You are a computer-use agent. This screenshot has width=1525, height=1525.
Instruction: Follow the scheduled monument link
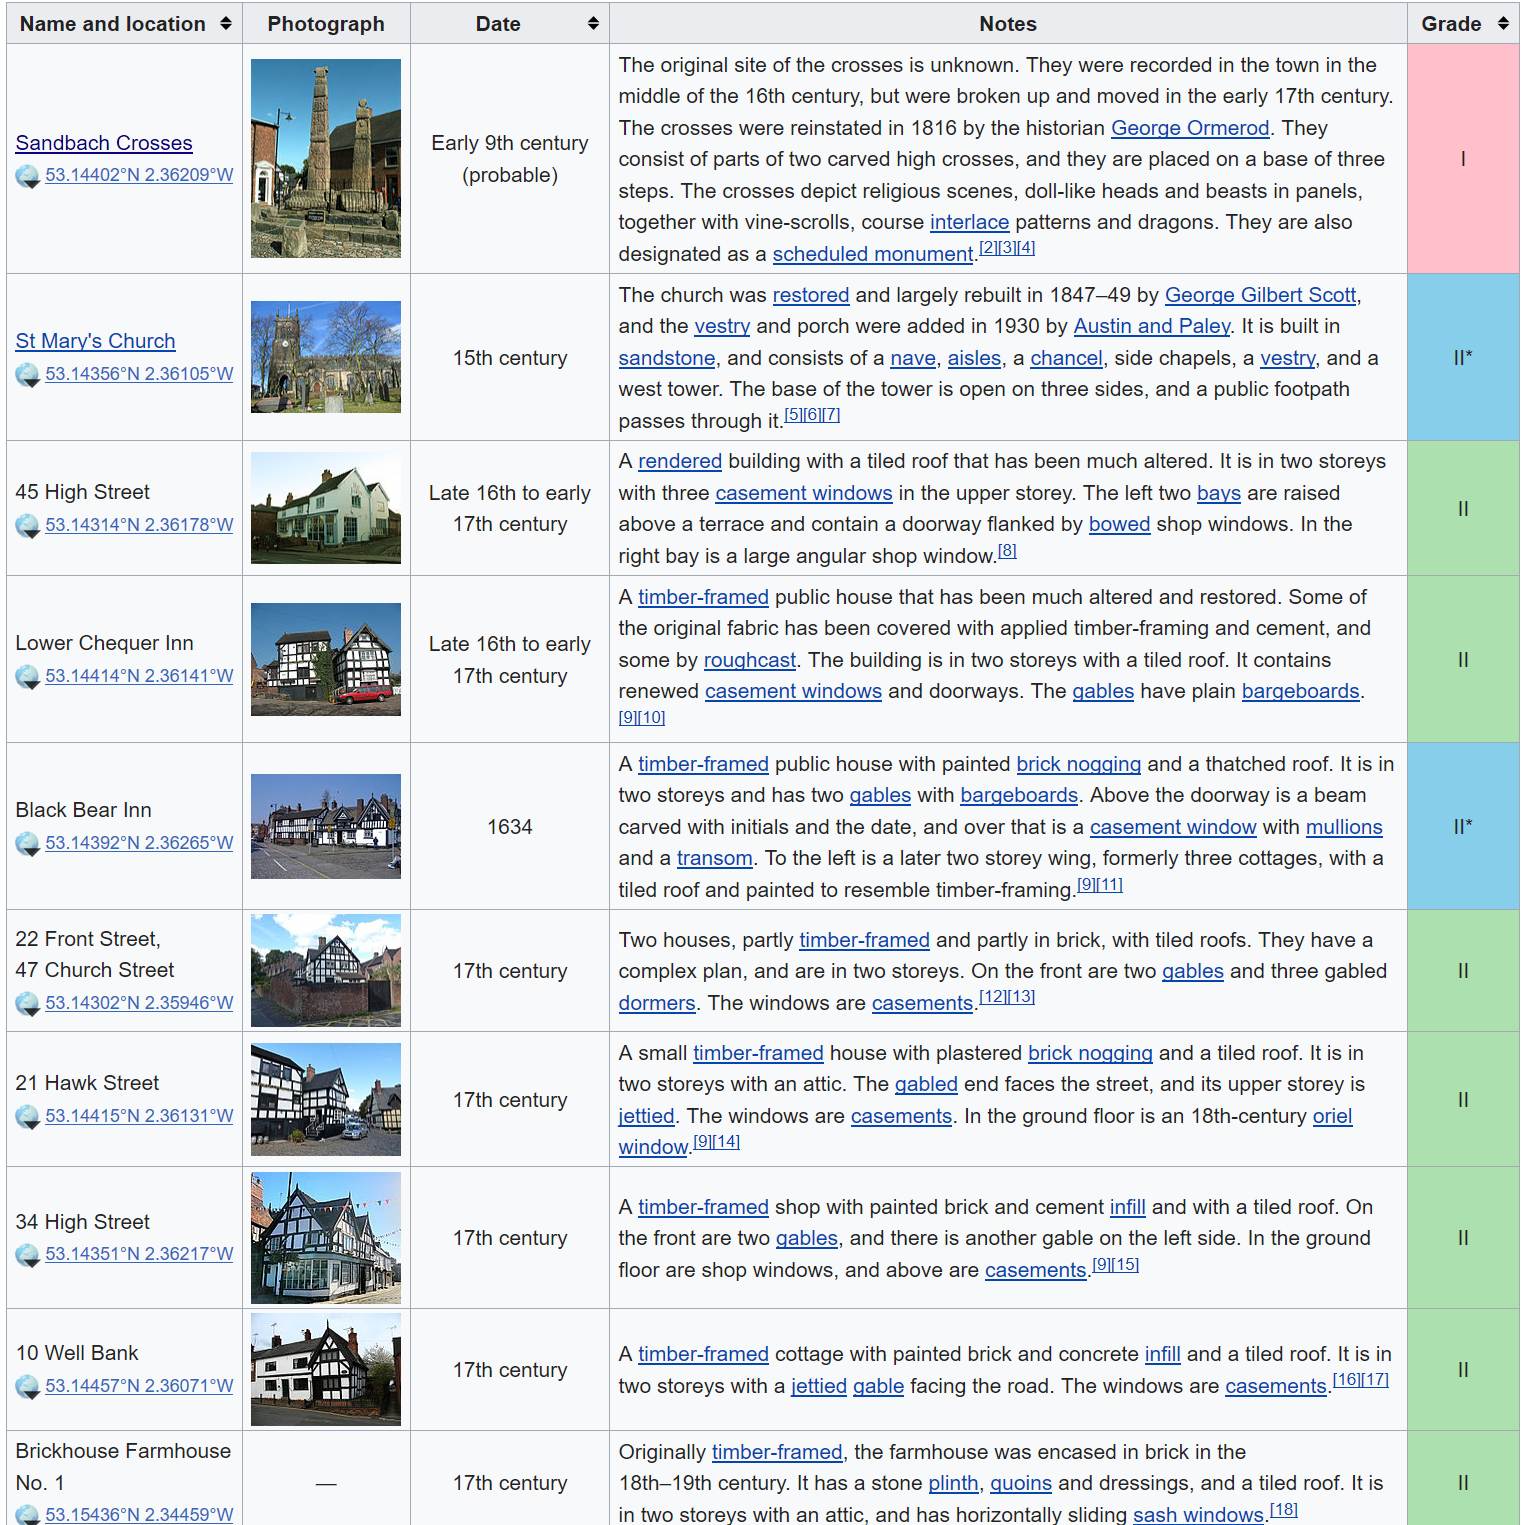pyautogui.click(x=872, y=254)
